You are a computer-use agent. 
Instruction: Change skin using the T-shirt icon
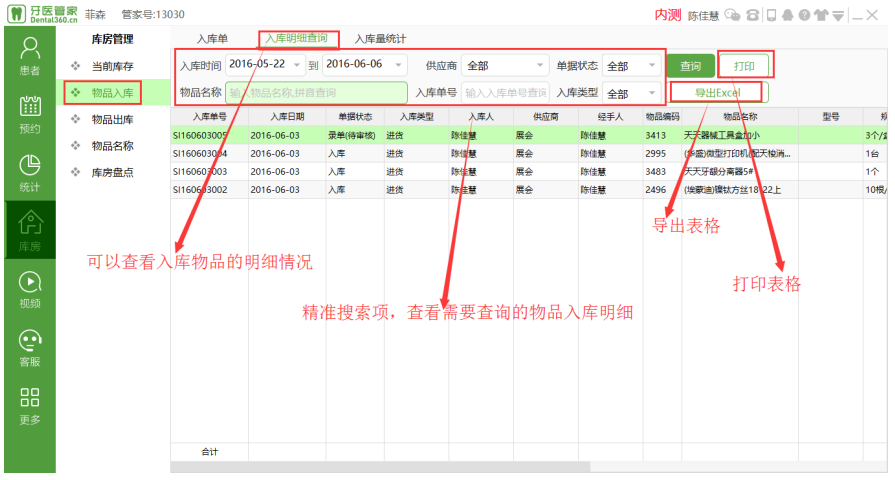[x=821, y=15]
